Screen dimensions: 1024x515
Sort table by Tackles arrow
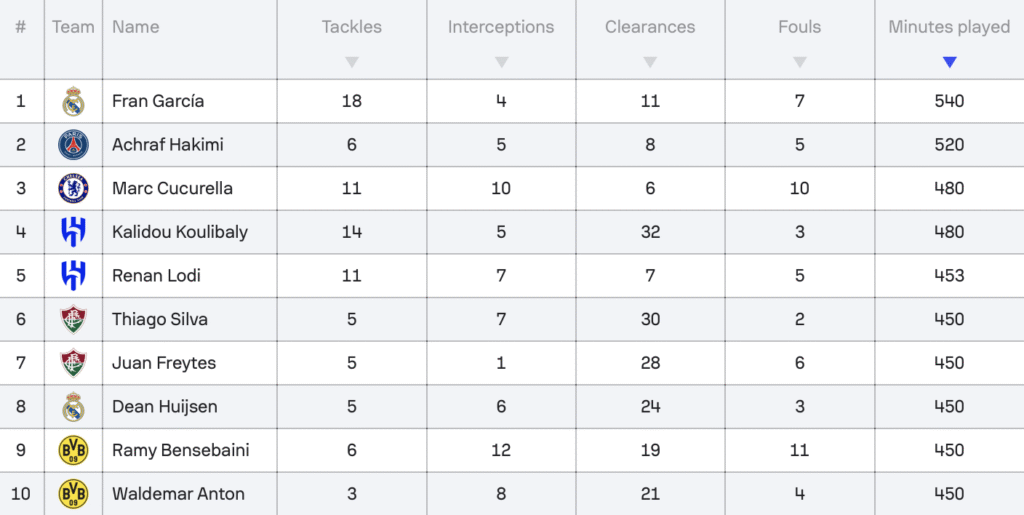[352, 63]
